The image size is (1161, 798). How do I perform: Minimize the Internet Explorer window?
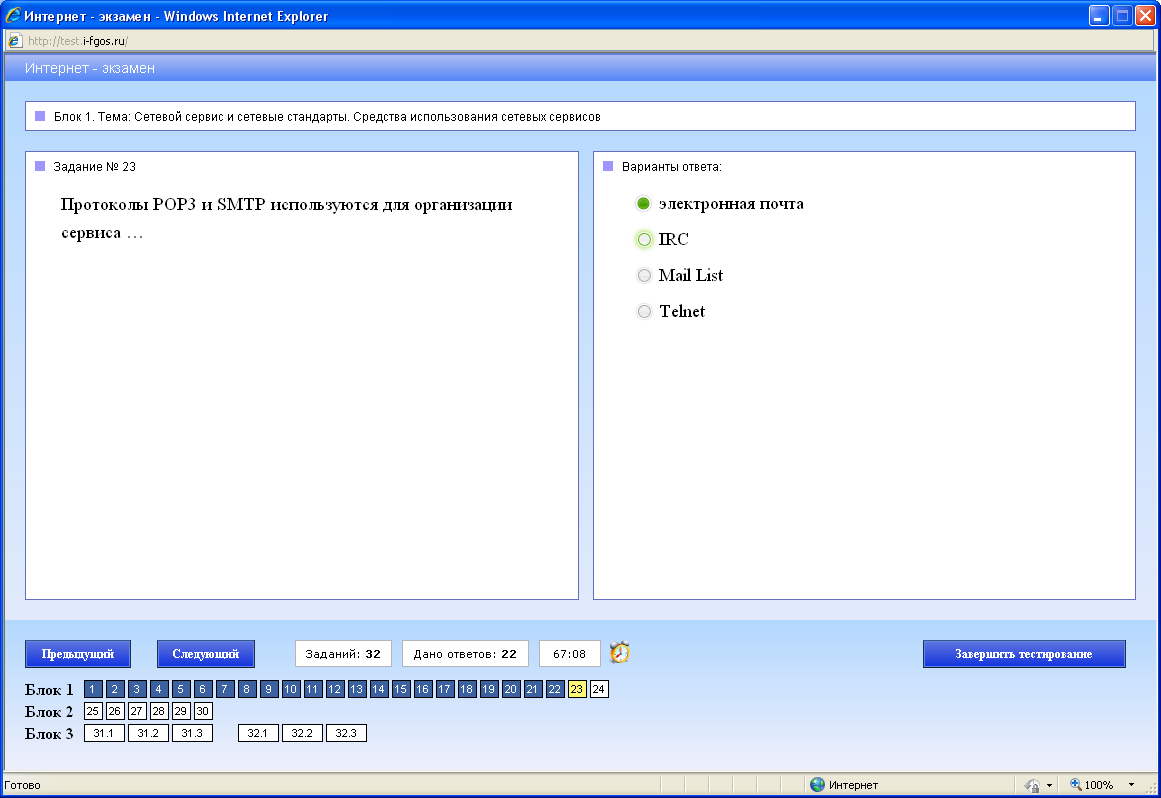pyautogui.click(x=1100, y=16)
